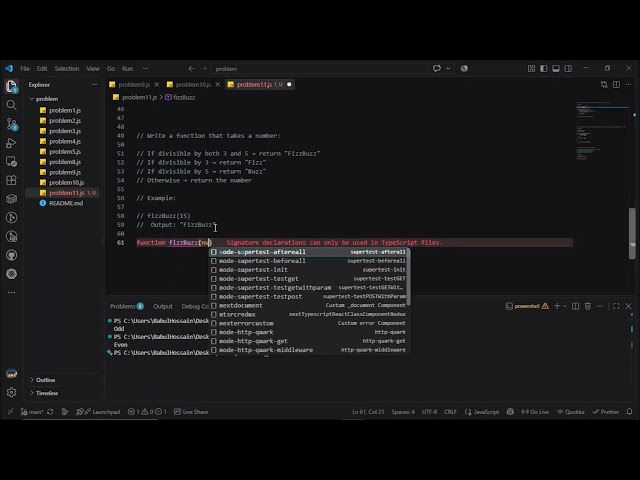
Task: Go forward with the right arrow
Action: click(x=204, y=69)
